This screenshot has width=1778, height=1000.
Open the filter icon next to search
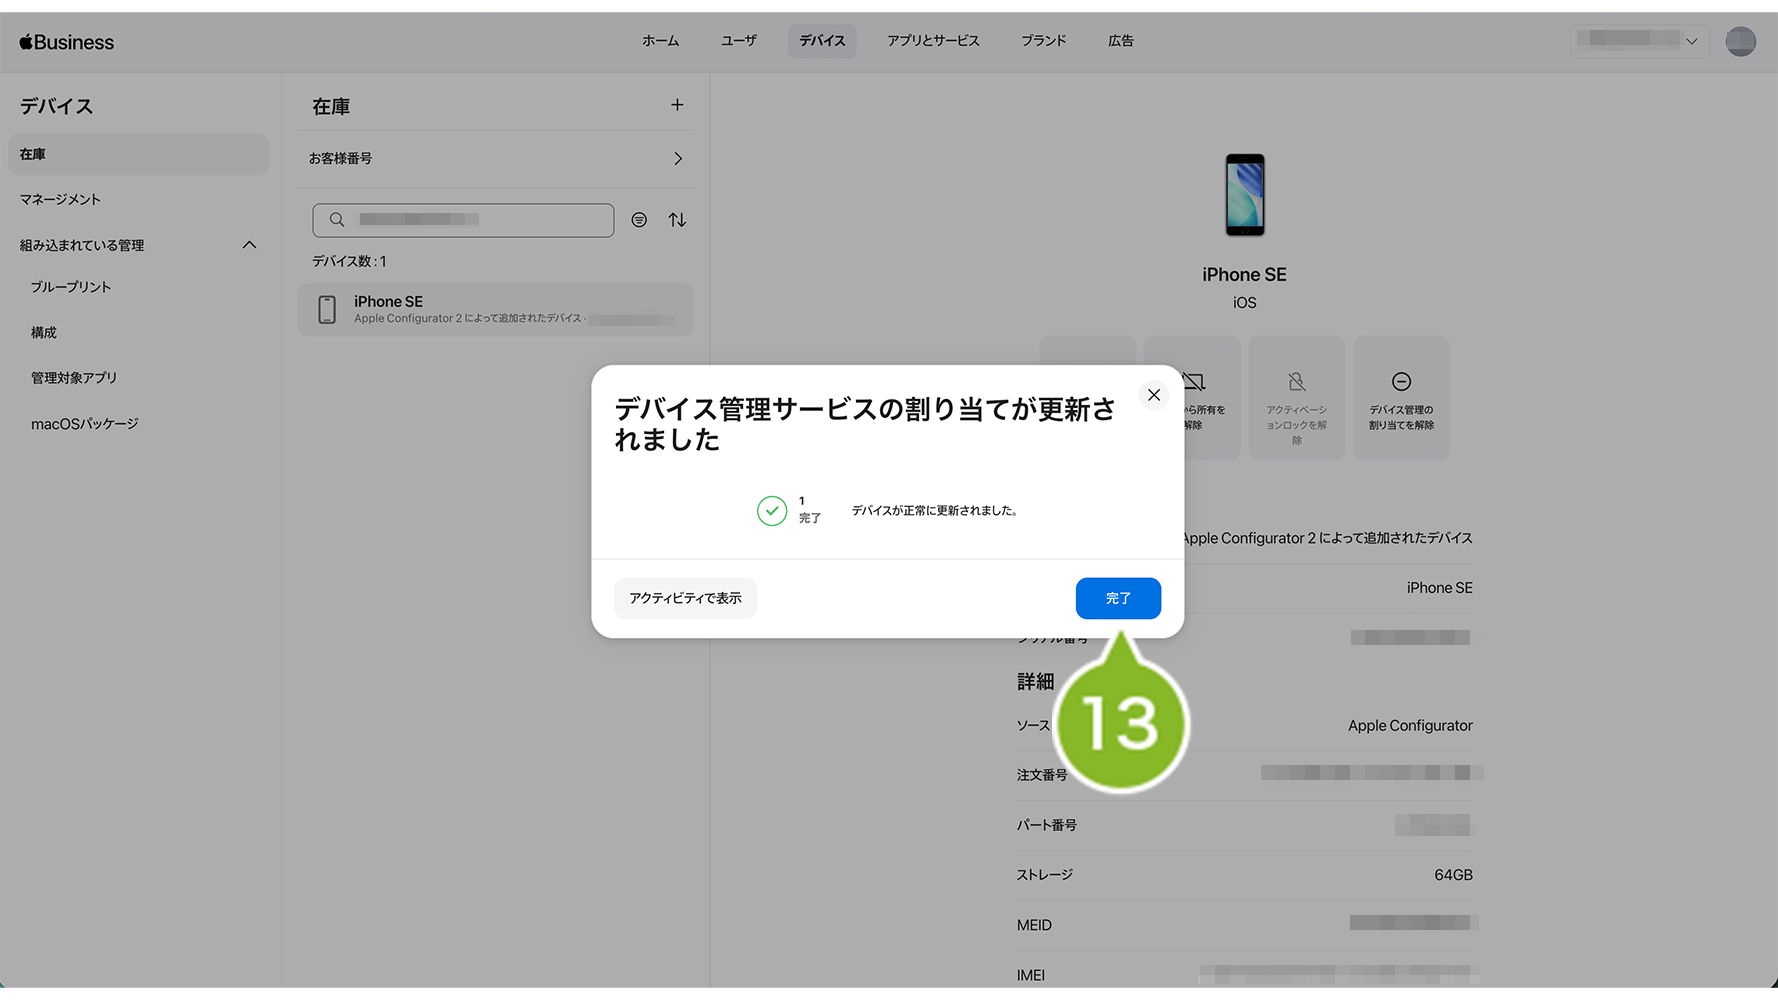coord(639,220)
